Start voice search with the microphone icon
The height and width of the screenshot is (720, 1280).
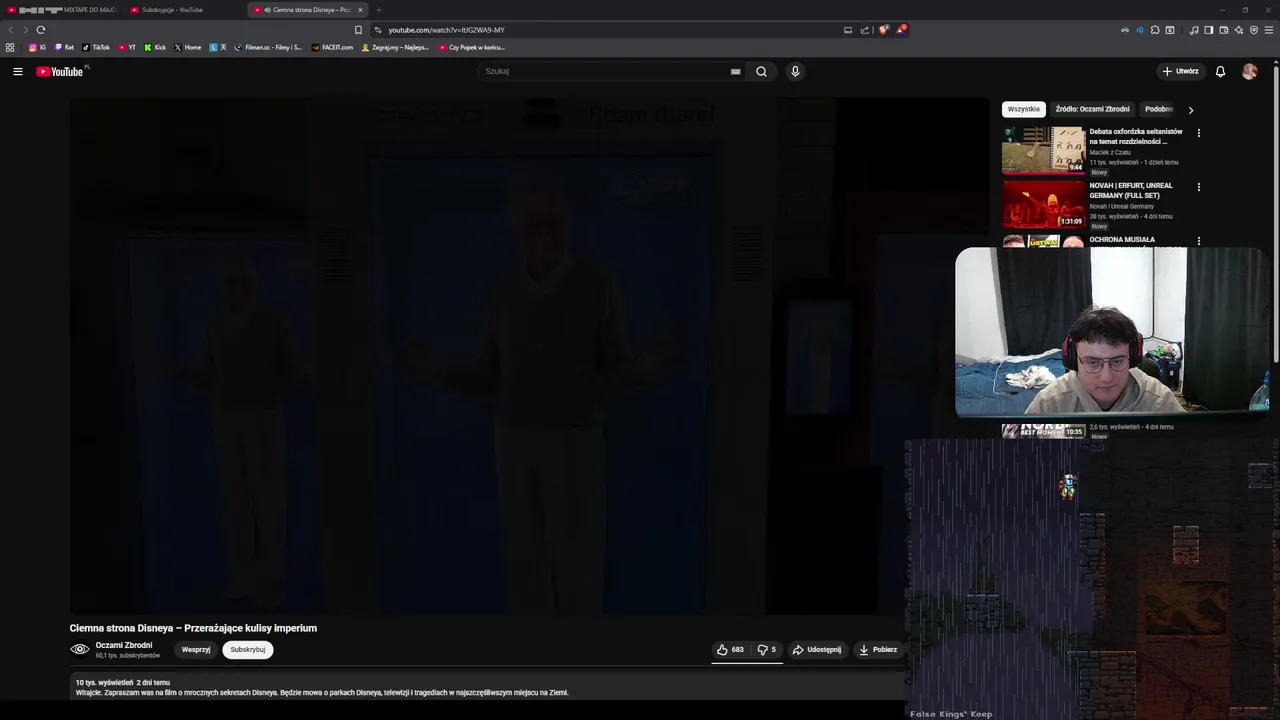795,71
